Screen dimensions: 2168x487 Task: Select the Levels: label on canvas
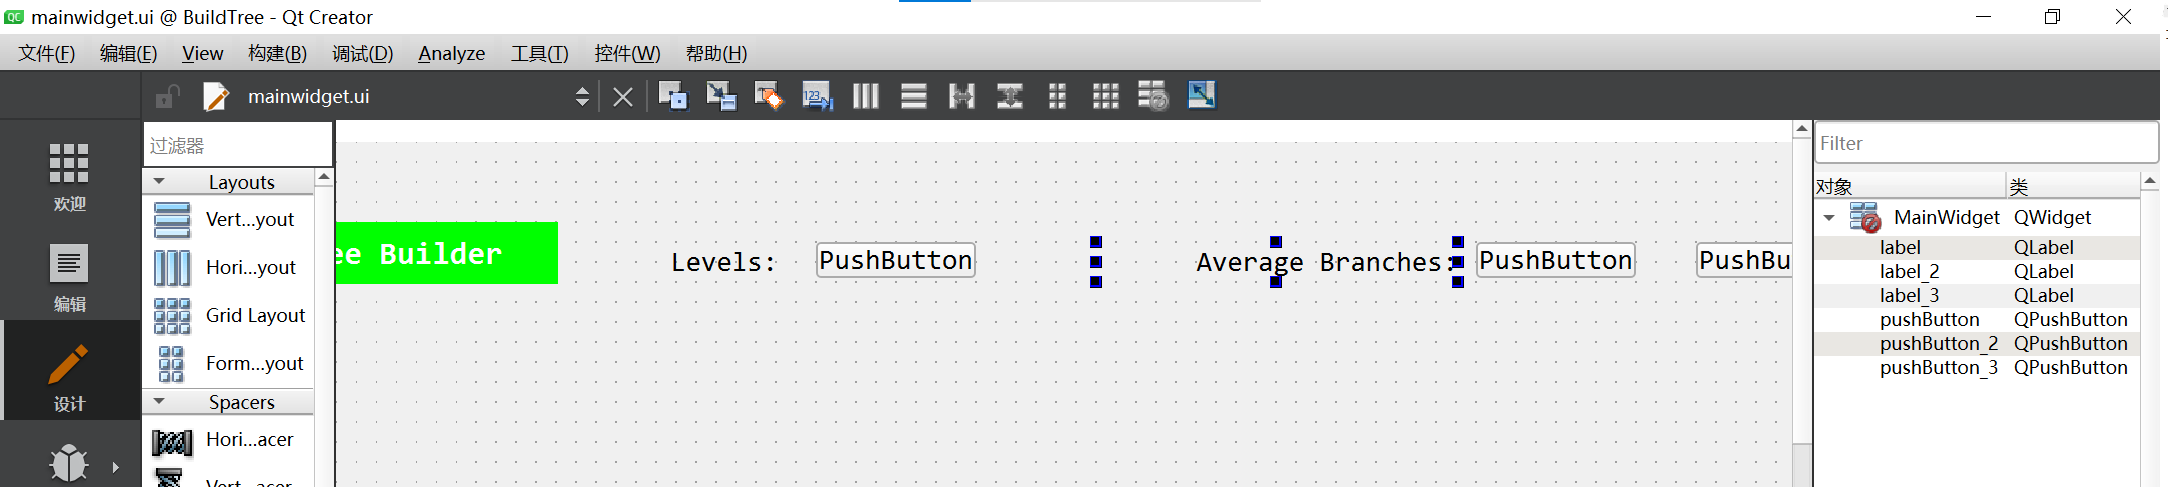(x=723, y=262)
